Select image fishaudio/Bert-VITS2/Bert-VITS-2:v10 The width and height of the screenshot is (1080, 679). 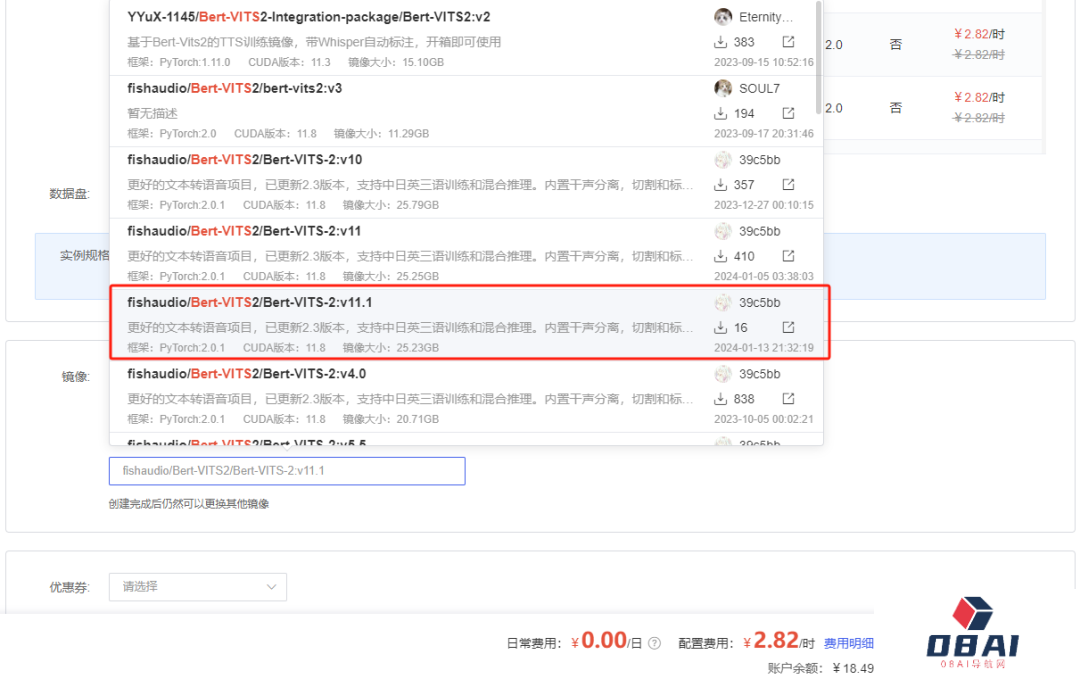click(466, 182)
